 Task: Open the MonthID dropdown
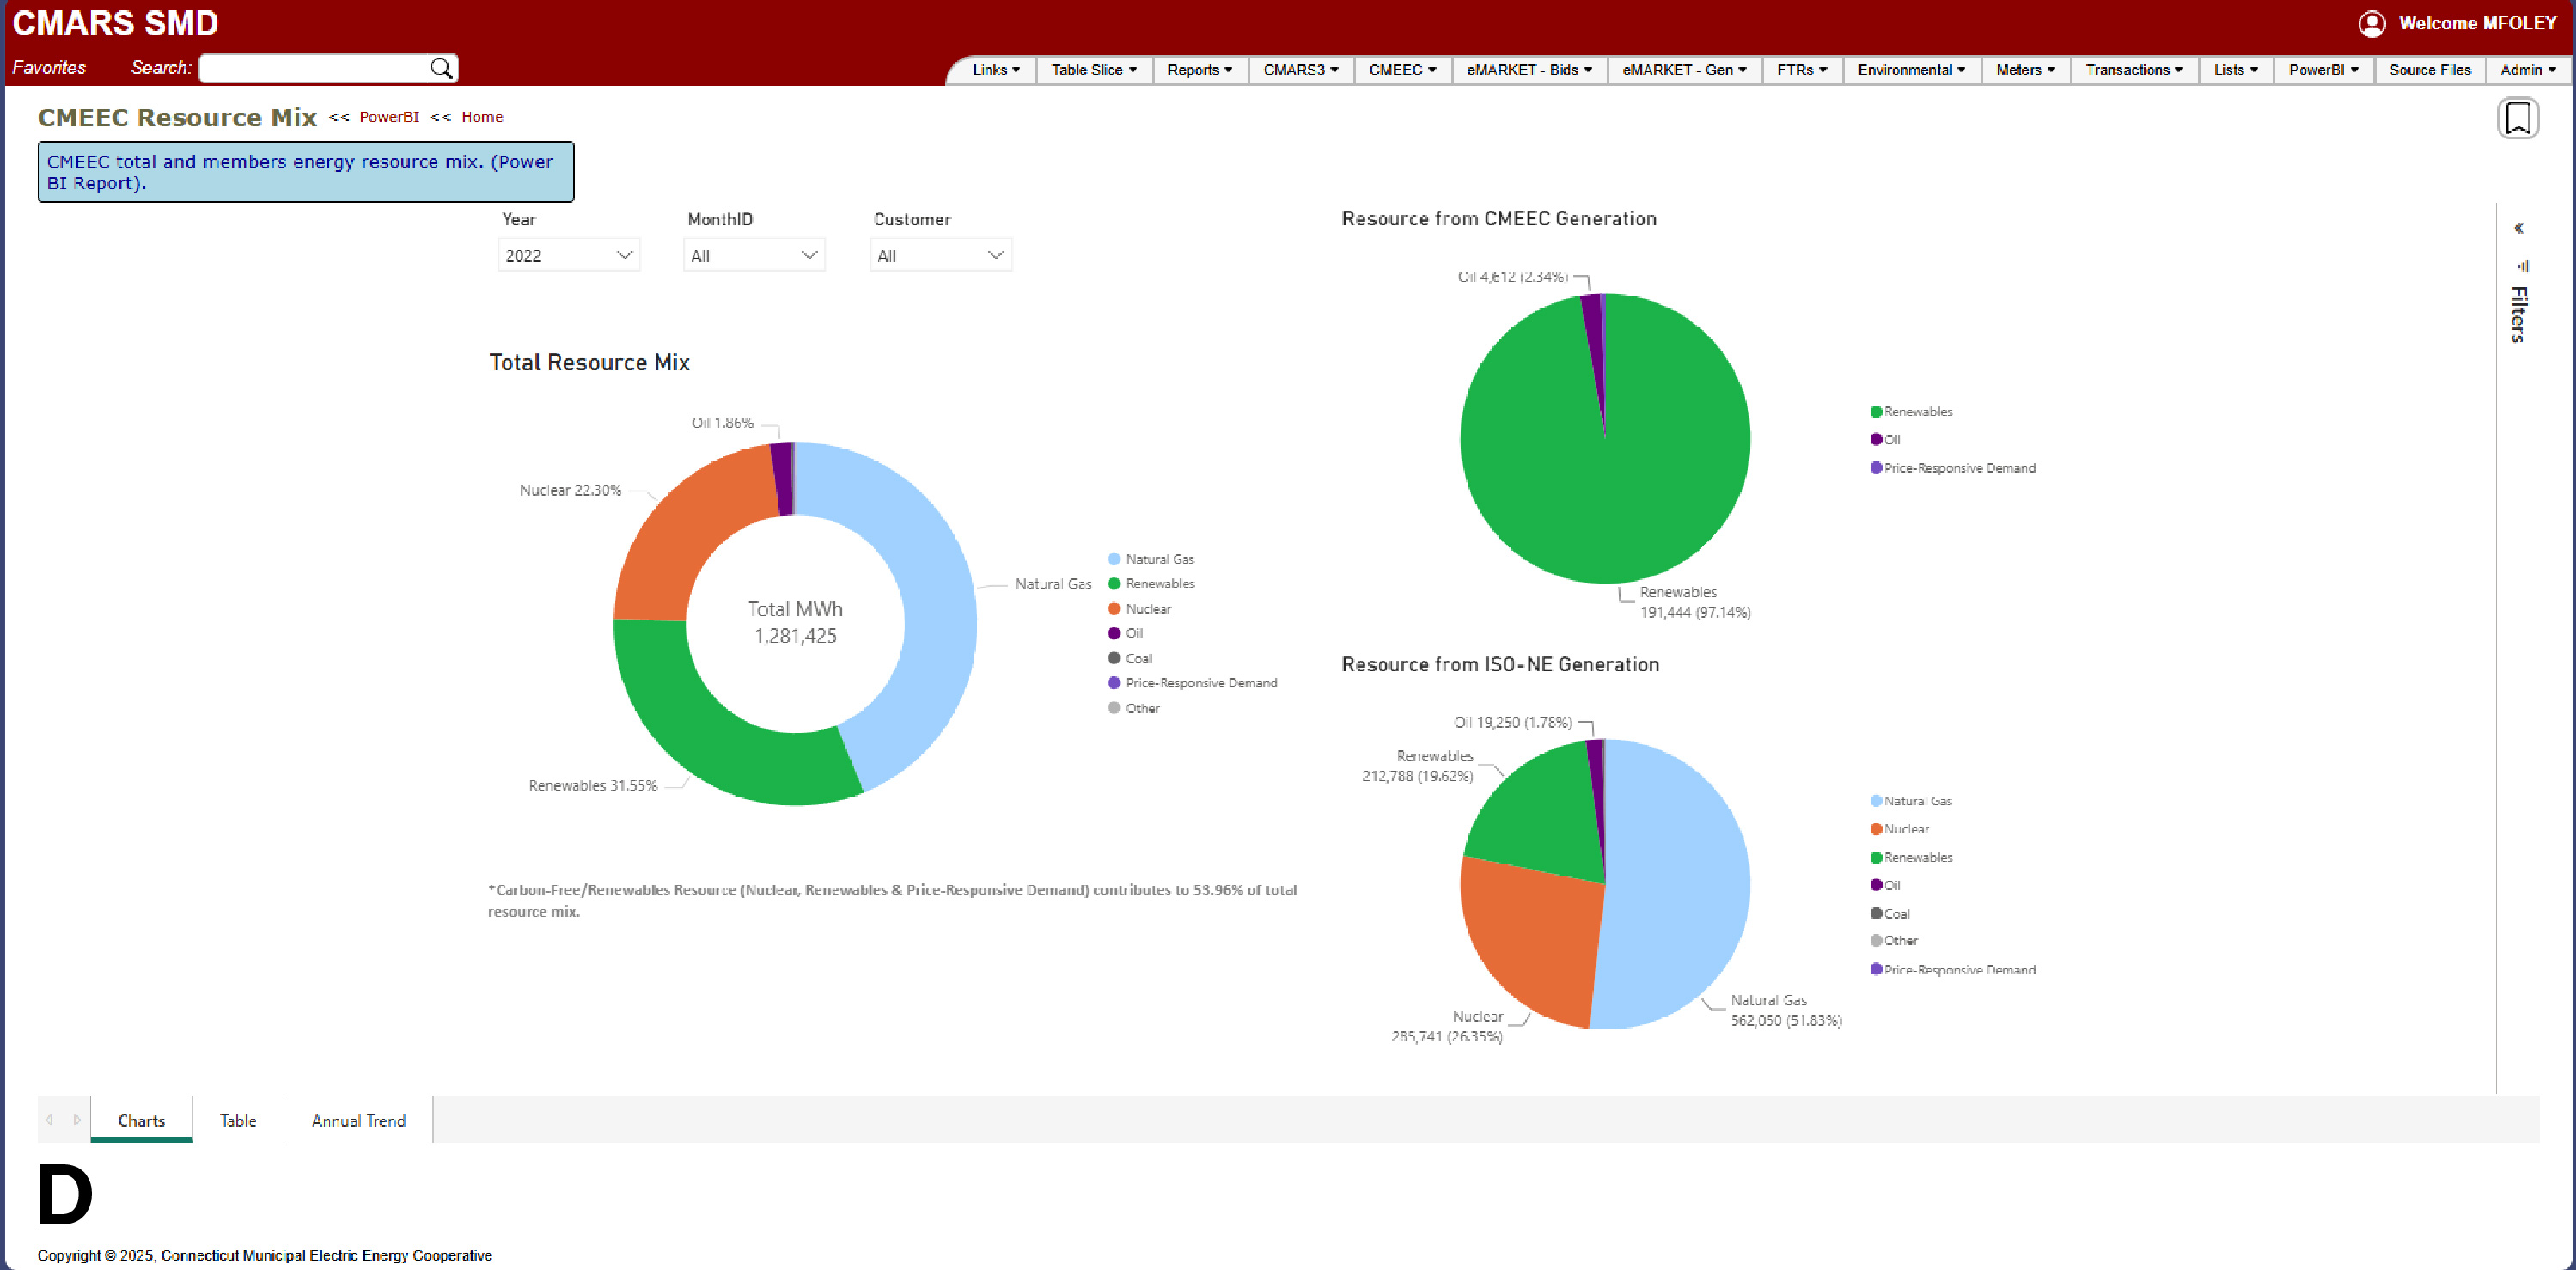tap(754, 255)
